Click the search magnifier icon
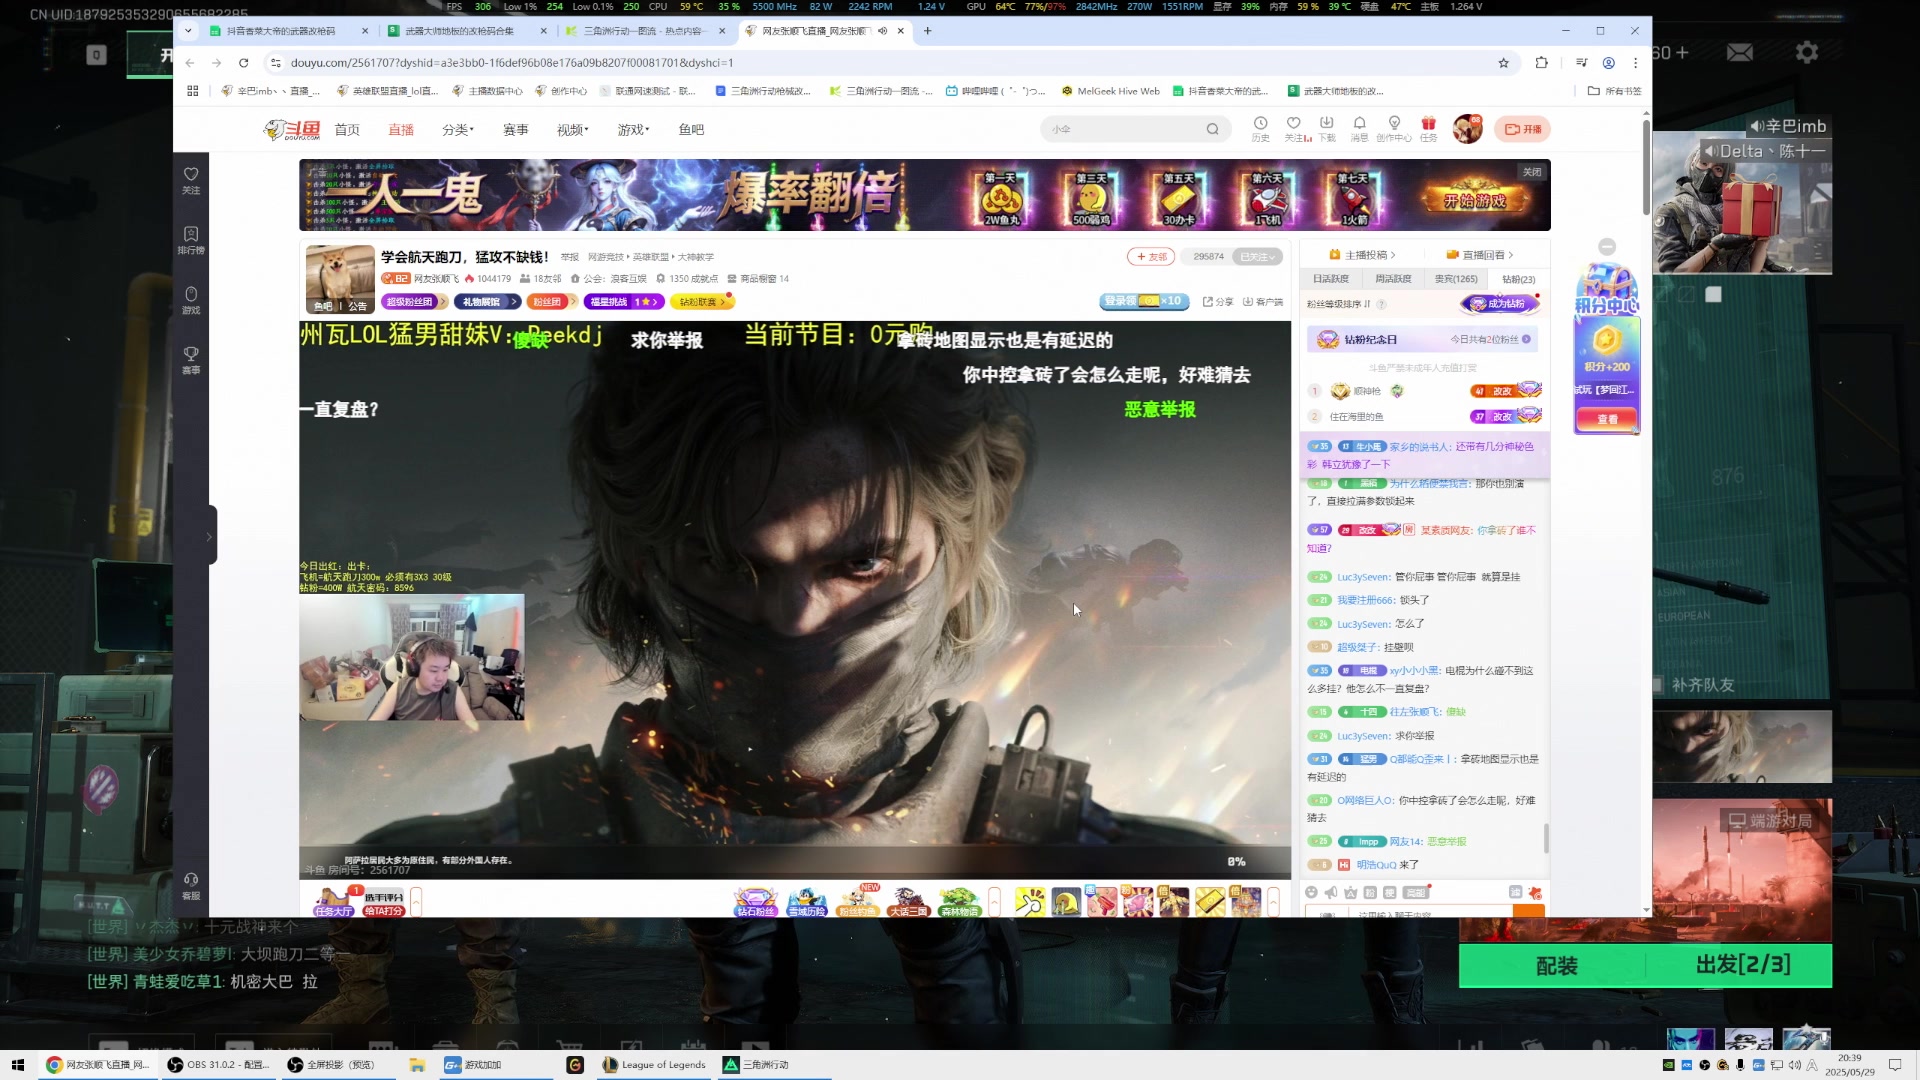 point(1212,129)
